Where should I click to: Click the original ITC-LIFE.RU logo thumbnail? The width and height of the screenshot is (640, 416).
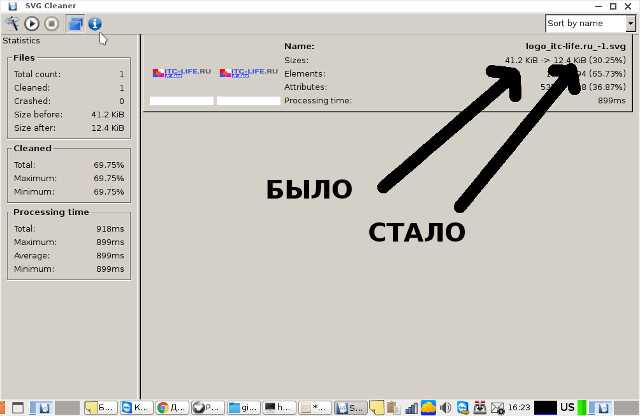click(x=182, y=73)
